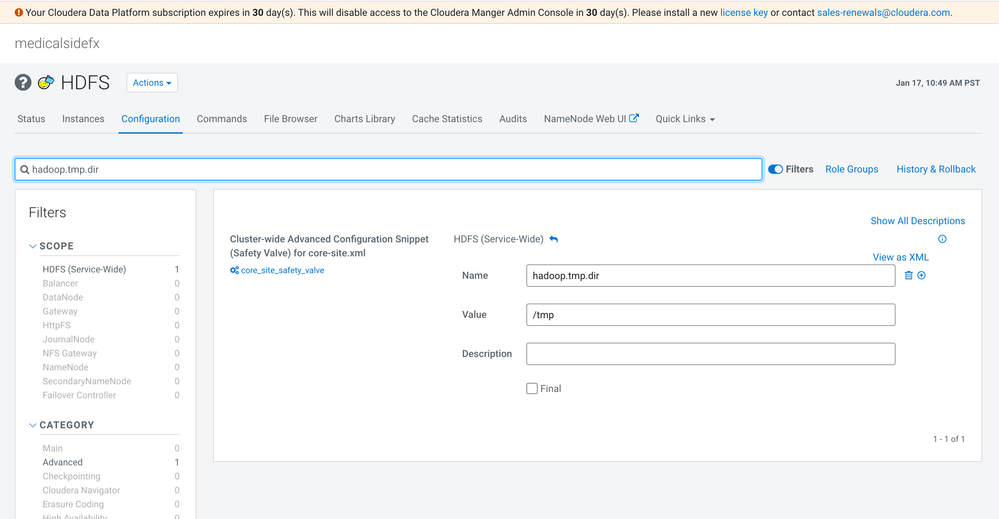Filter by HDFS (Service-Wide) scope
The height and width of the screenshot is (519, 999).
pyautogui.click(x=84, y=269)
